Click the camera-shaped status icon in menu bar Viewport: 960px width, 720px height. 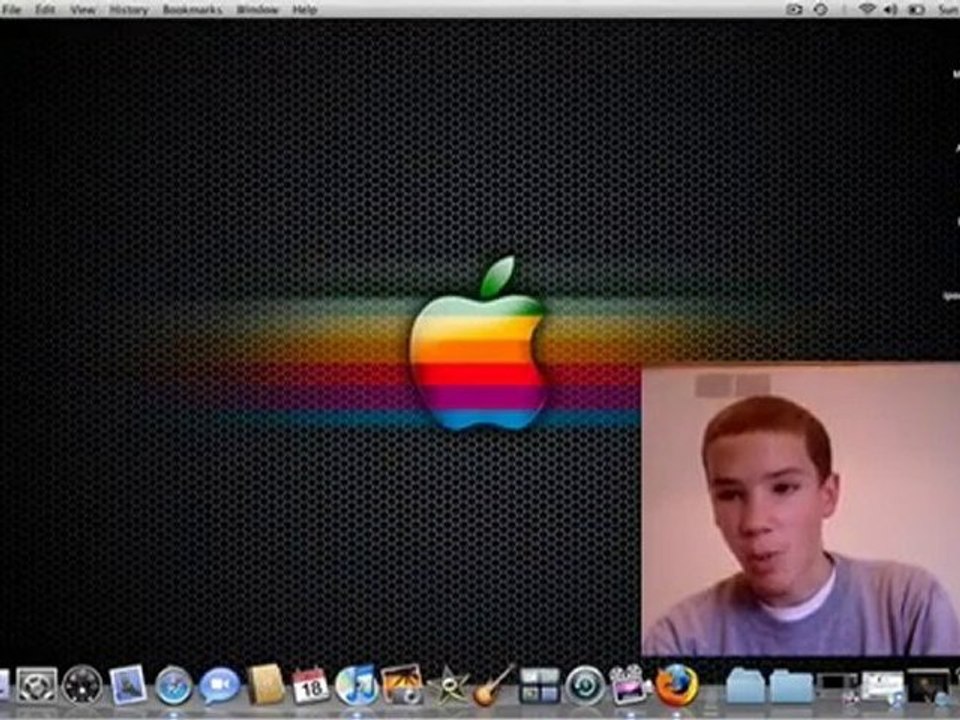point(794,9)
